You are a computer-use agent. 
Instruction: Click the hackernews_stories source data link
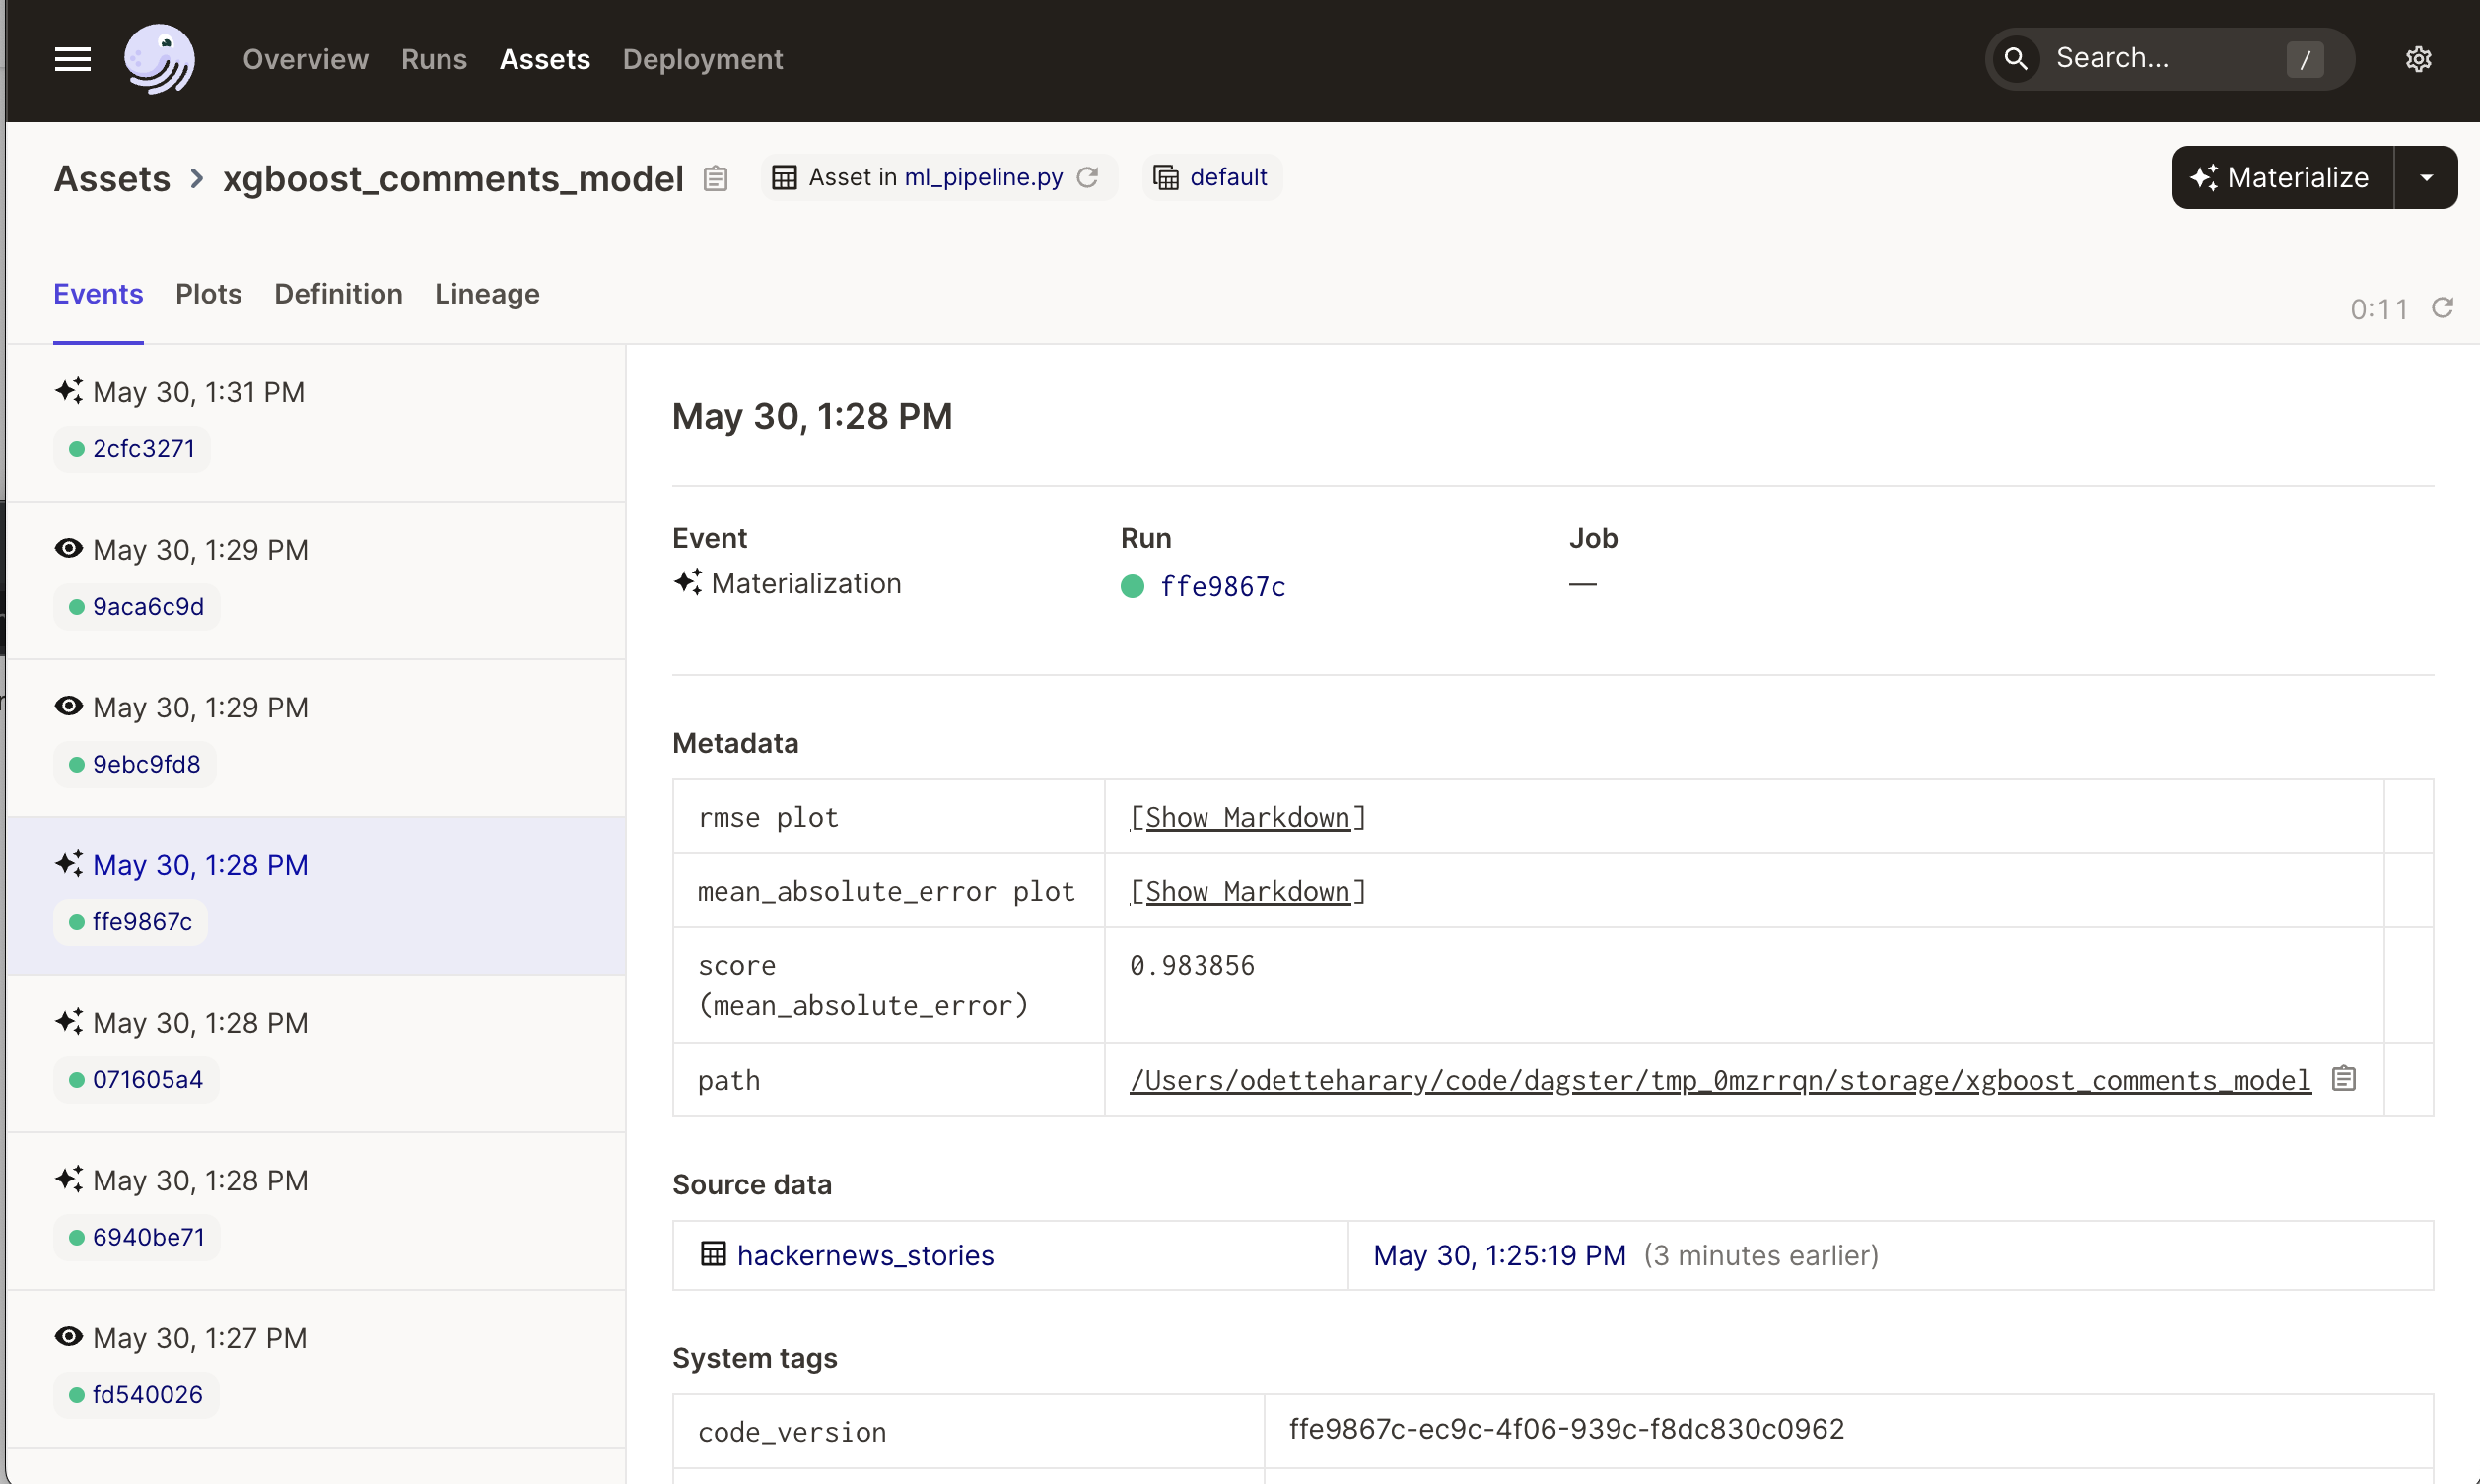[x=865, y=1254]
